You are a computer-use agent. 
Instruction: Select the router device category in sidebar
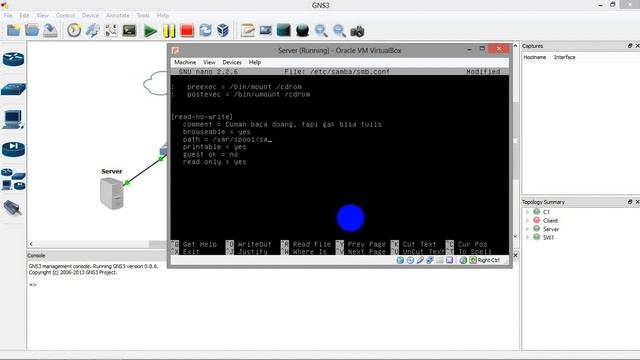(x=13, y=59)
